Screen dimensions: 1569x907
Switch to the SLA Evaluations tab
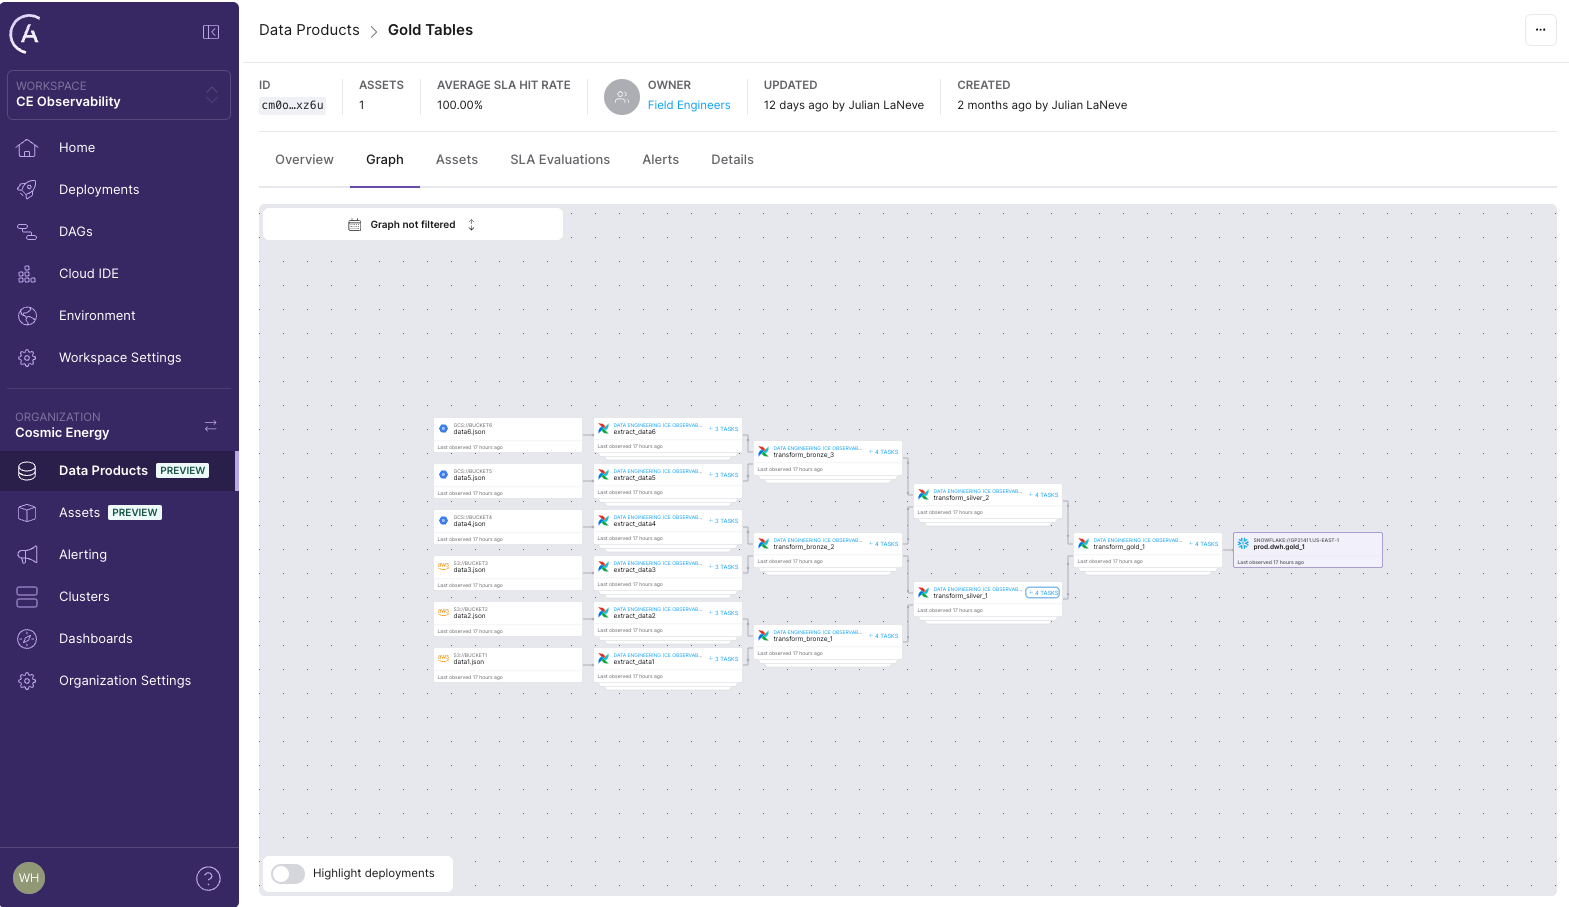559,160
